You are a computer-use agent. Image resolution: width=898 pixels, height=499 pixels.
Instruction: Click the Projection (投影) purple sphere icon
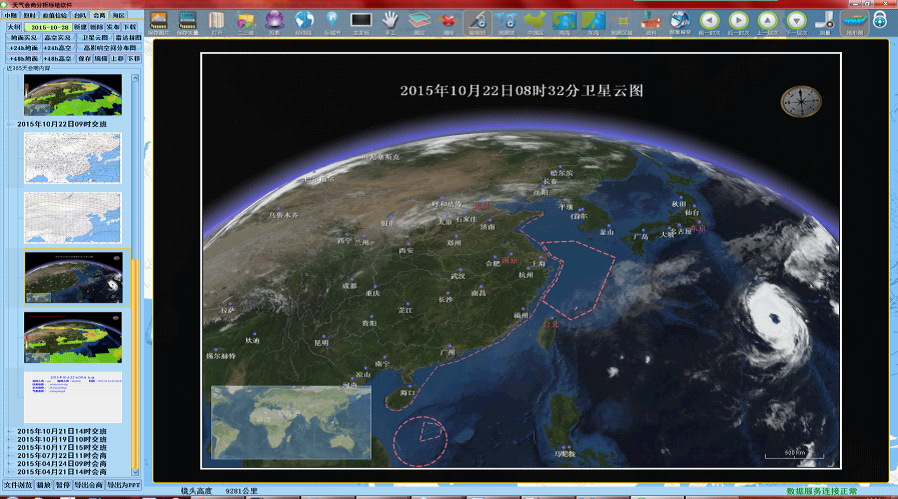point(274,23)
